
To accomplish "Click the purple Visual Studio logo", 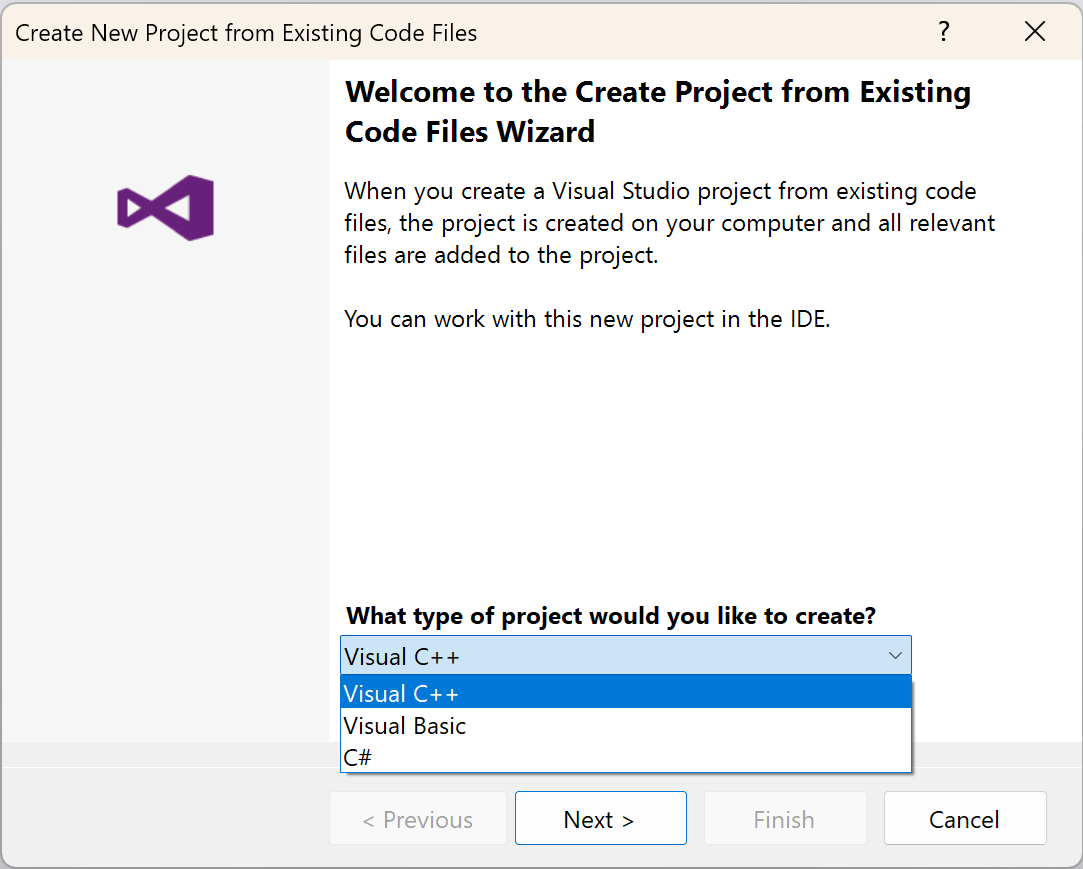I will [165, 207].
